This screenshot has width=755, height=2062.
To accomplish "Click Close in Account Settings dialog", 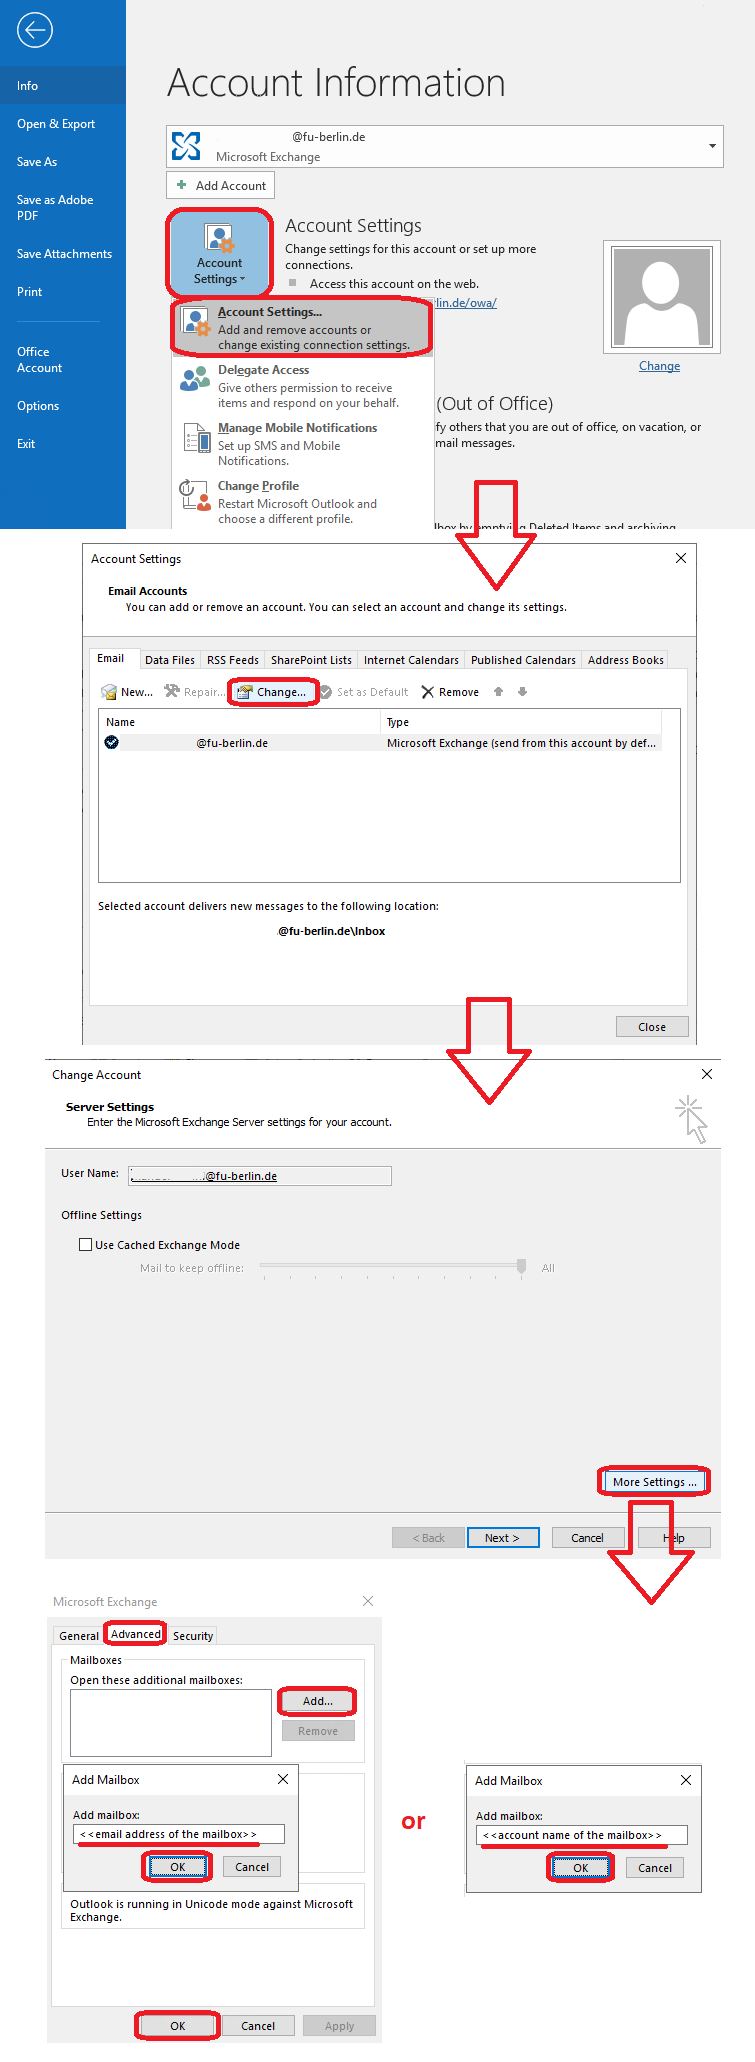I will point(652,1027).
